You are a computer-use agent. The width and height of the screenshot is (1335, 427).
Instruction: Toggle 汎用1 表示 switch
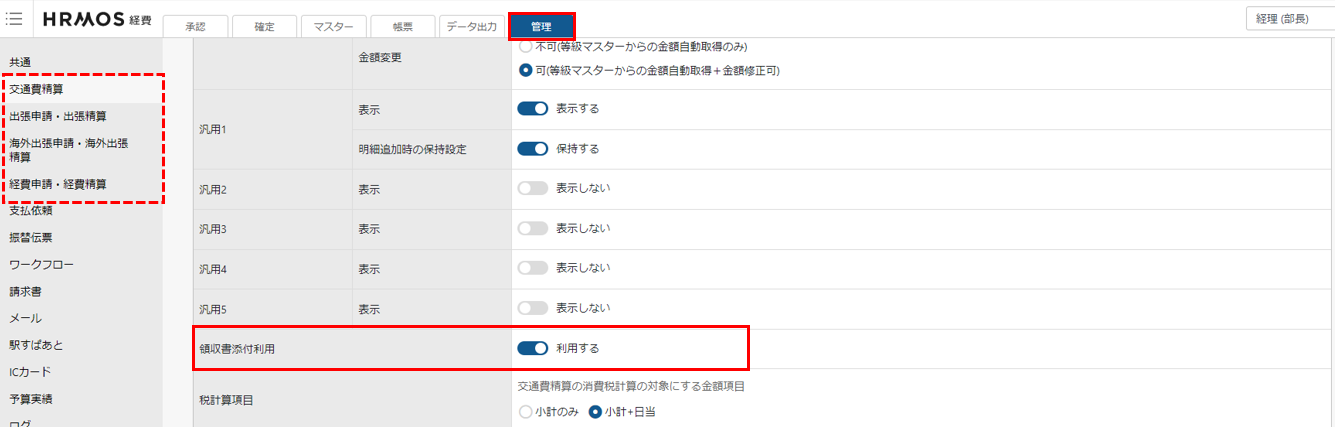[x=533, y=108]
